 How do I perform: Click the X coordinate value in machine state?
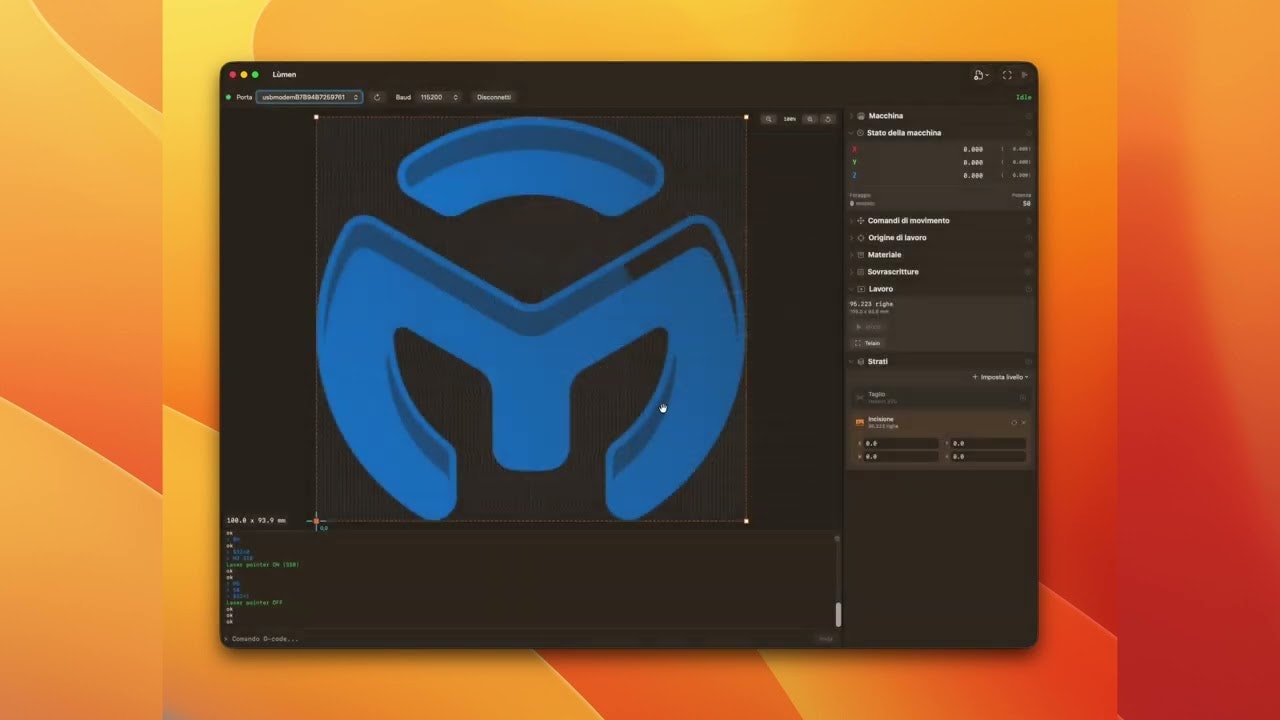[973, 149]
